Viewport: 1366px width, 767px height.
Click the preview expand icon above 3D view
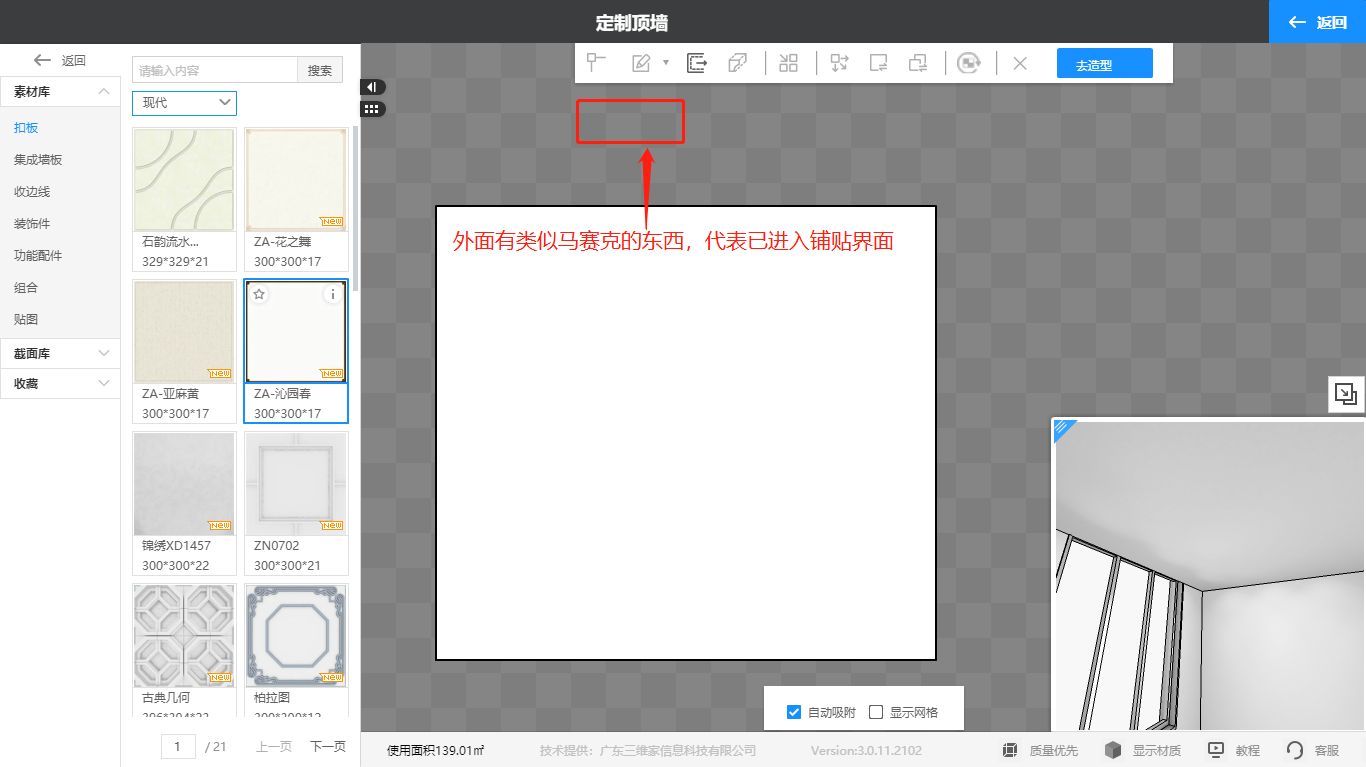pos(1346,394)
